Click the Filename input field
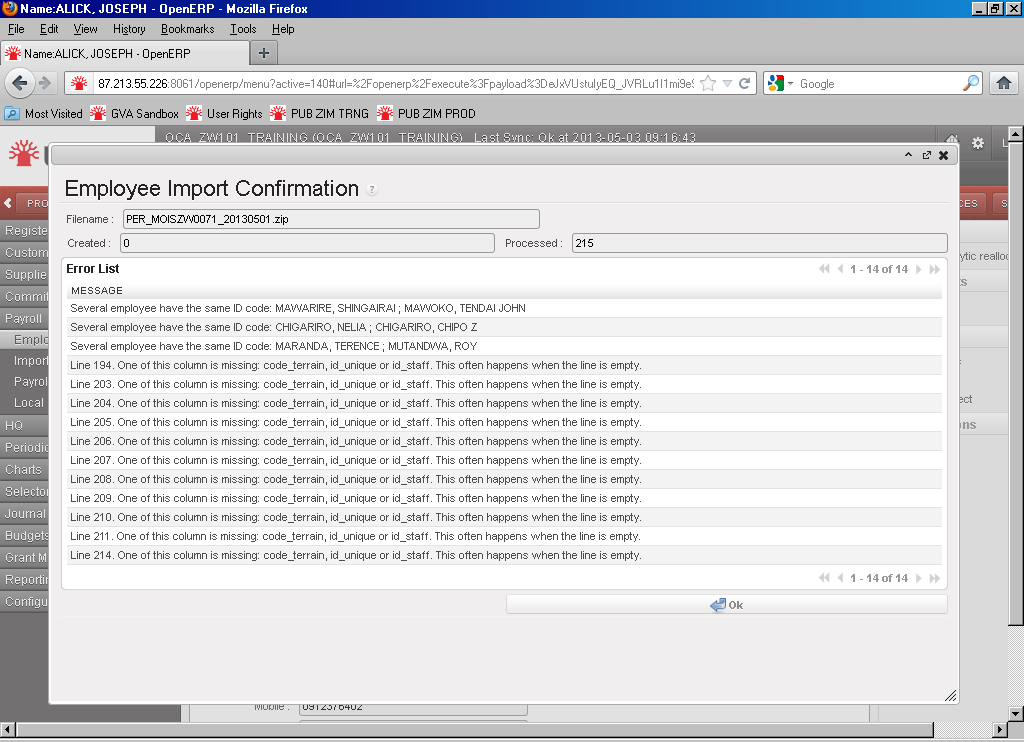Image resolution: width=1024 pixels, height=742 pixels. click(331, 219)
